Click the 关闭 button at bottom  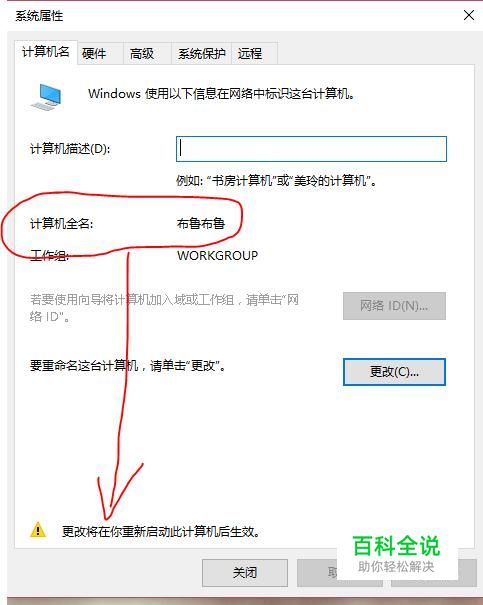click(245, 573)
